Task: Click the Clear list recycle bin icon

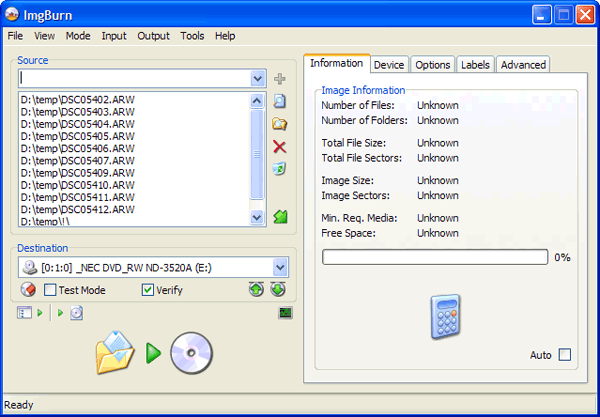Action: pos(280,169)
